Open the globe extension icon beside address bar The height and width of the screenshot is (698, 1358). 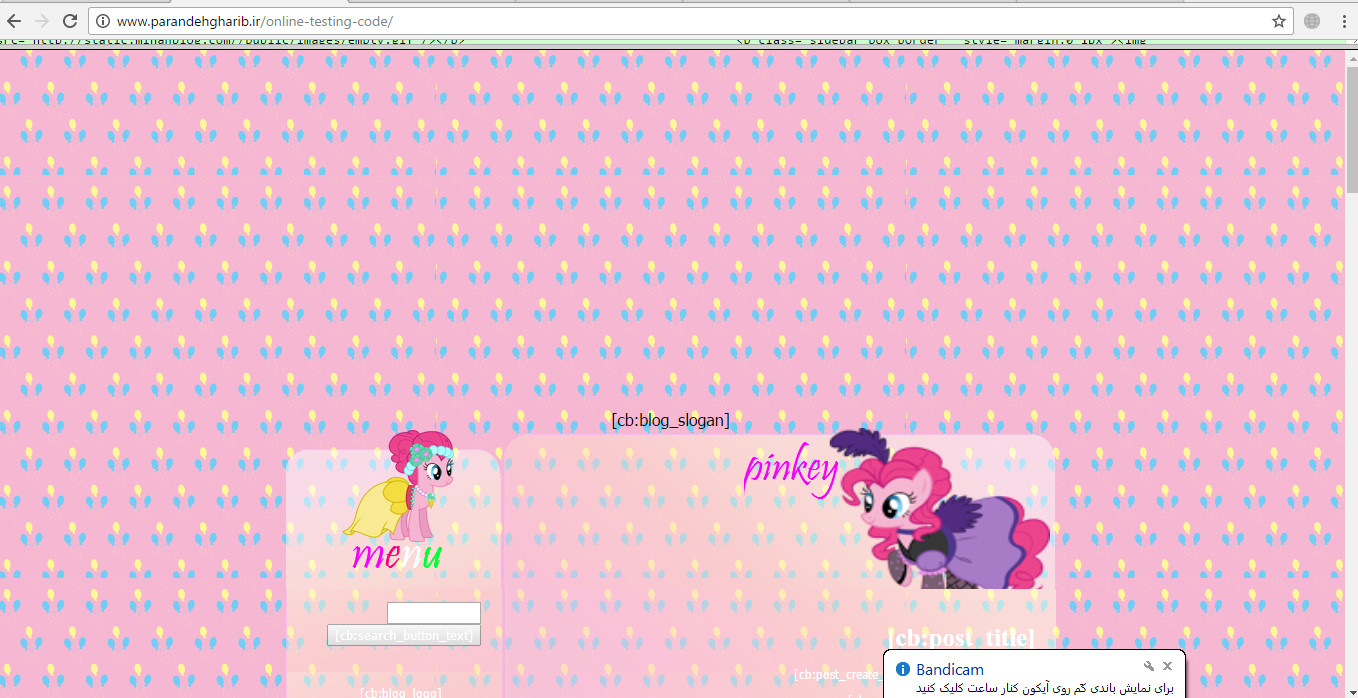pyautogui.click(x=1312, y=21)
